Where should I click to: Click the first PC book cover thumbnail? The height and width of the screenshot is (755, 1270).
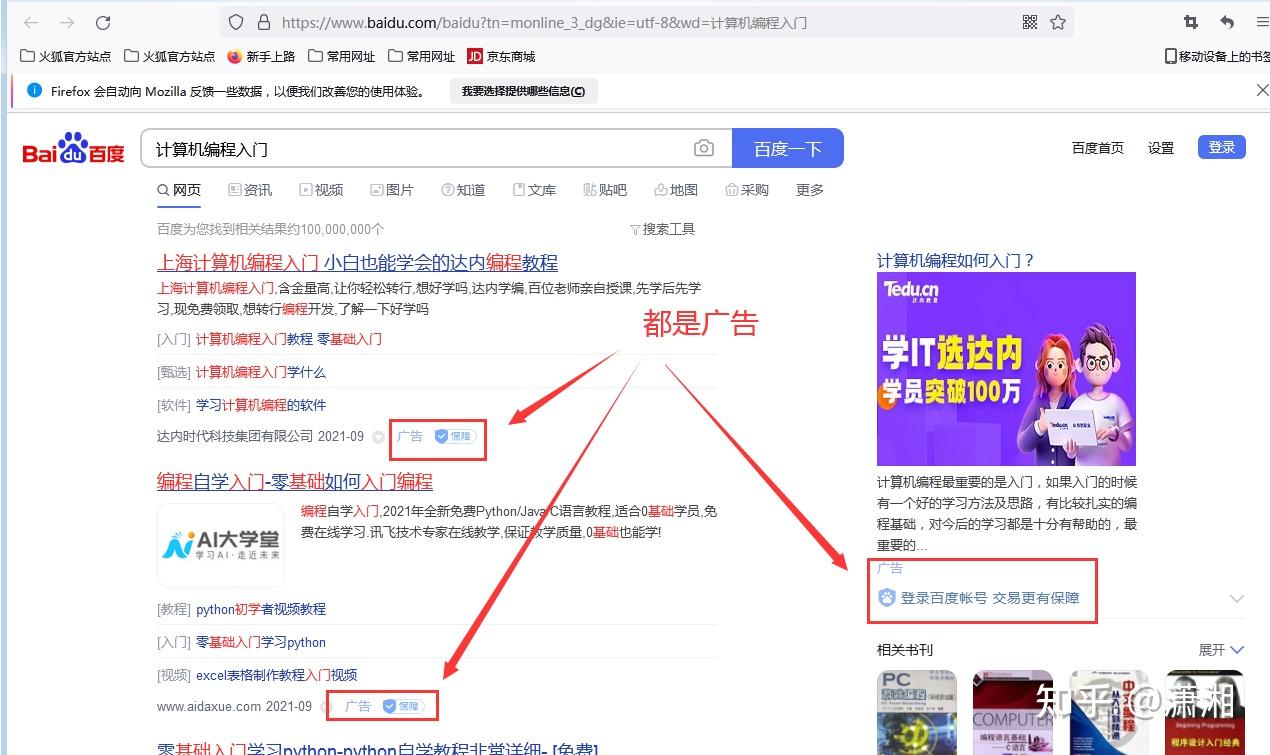(x=917, y=712)
